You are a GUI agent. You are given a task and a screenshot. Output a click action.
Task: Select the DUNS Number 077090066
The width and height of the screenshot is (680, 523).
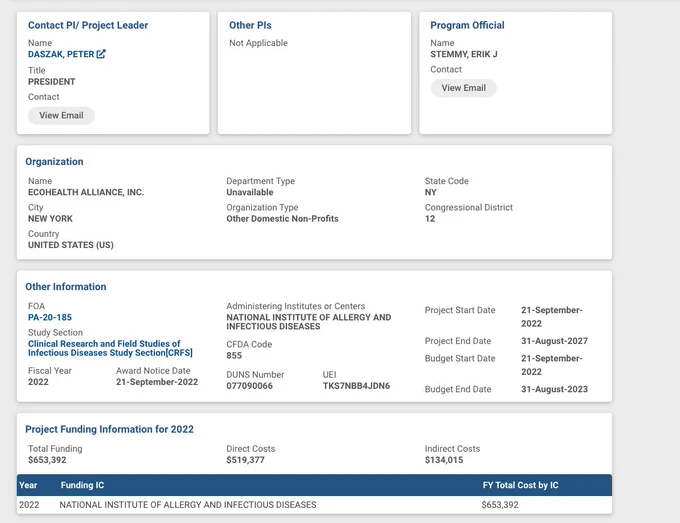tap(249, 386)
